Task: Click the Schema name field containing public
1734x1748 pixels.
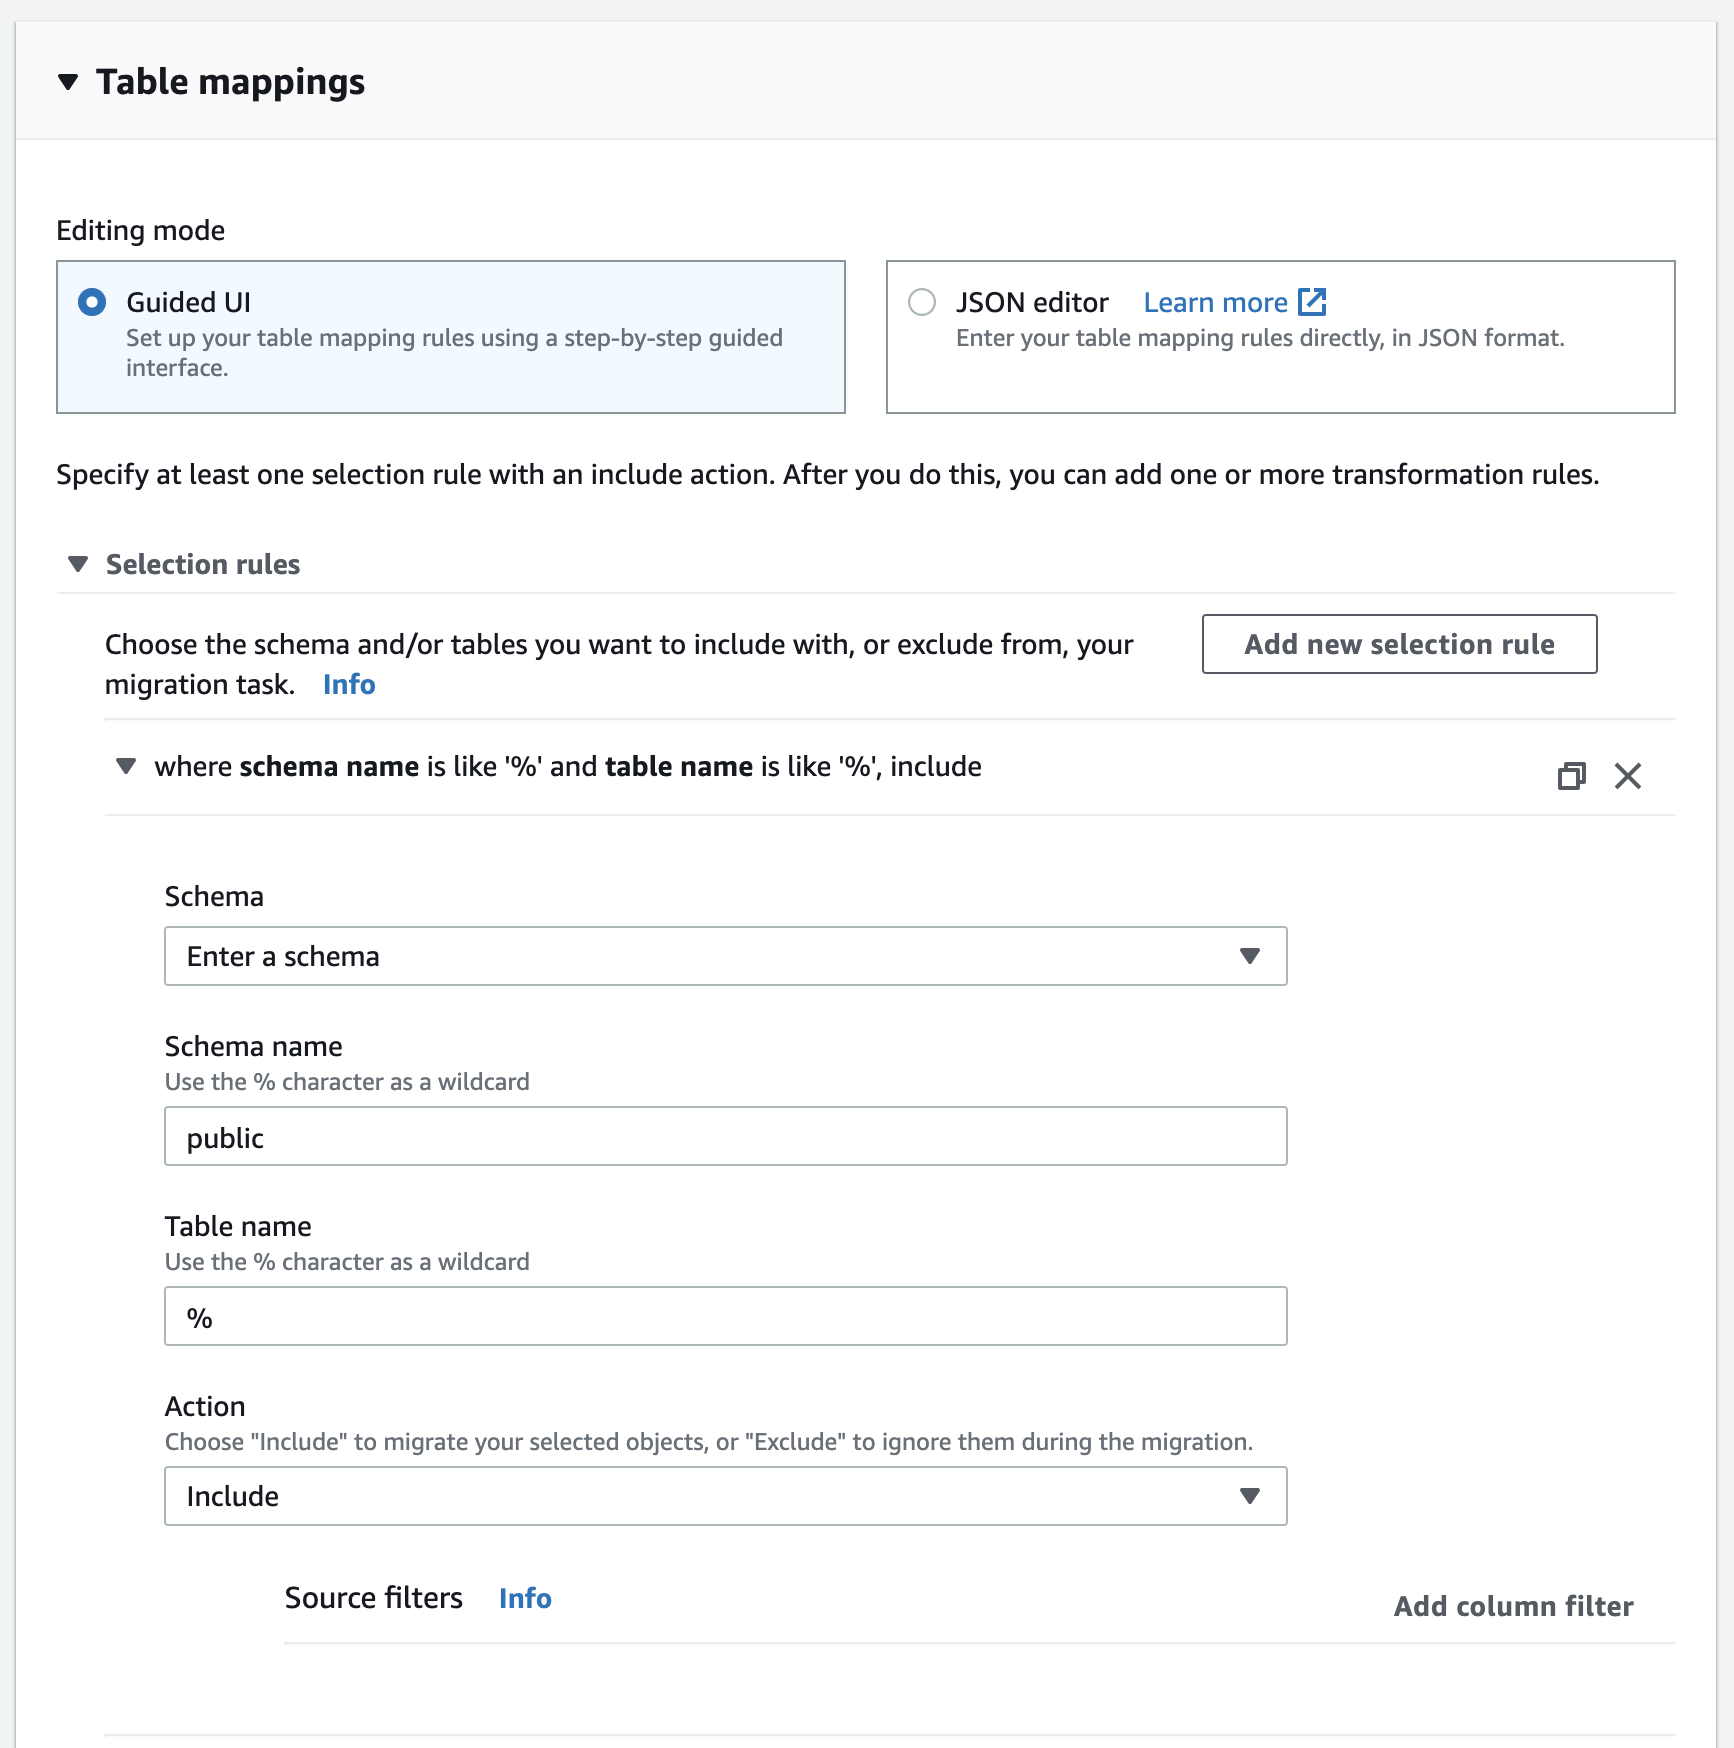Action: click(x=725, y=1136)
